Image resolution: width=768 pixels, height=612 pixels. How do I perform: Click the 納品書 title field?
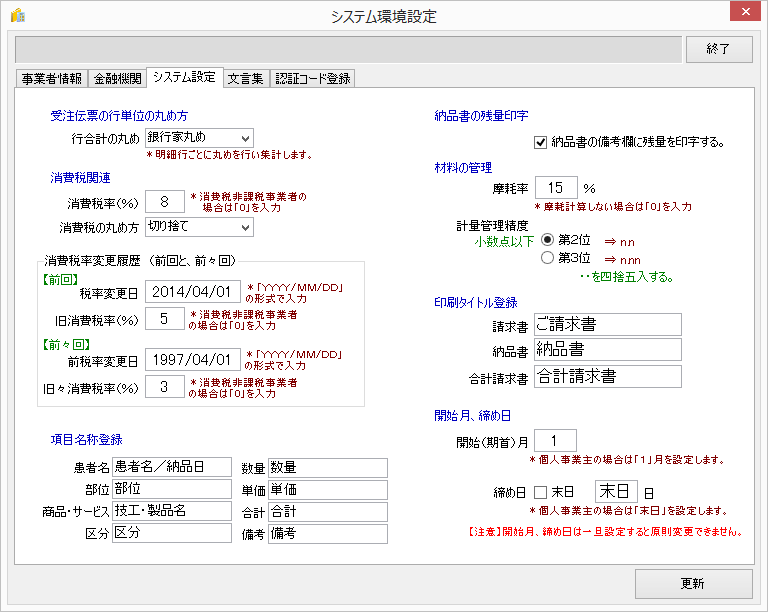608,350
